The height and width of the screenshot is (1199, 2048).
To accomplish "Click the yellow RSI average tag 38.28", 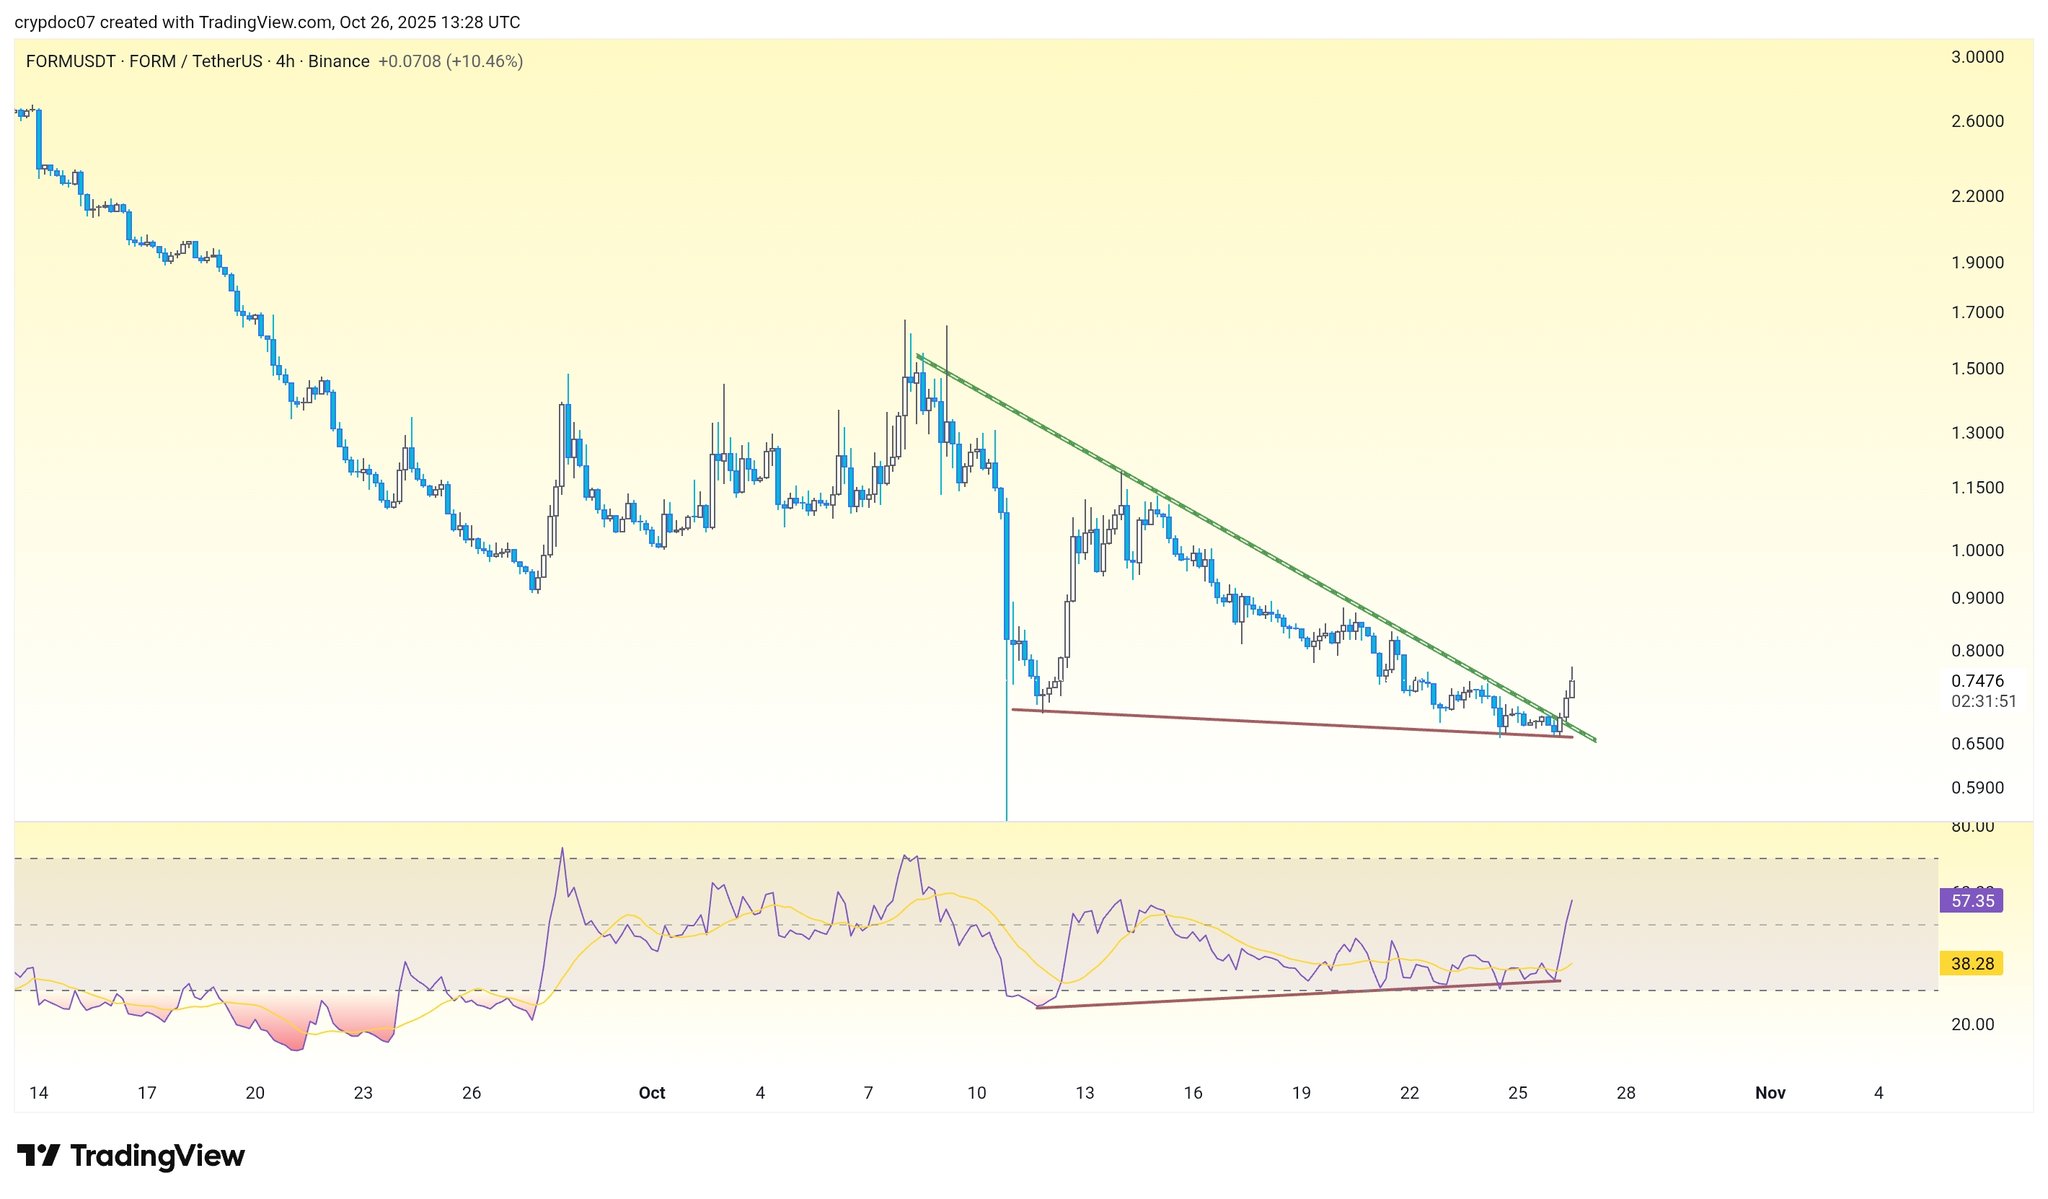I will coord(1972,964).
